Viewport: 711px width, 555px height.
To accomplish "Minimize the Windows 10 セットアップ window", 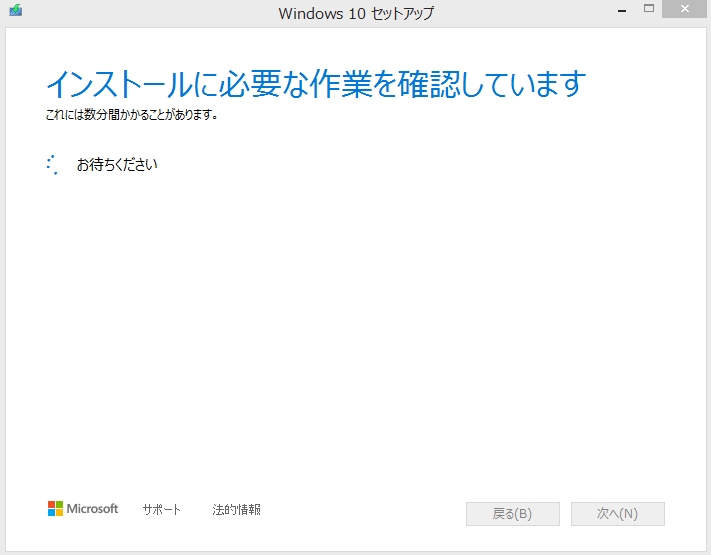I will click(622, 10).
